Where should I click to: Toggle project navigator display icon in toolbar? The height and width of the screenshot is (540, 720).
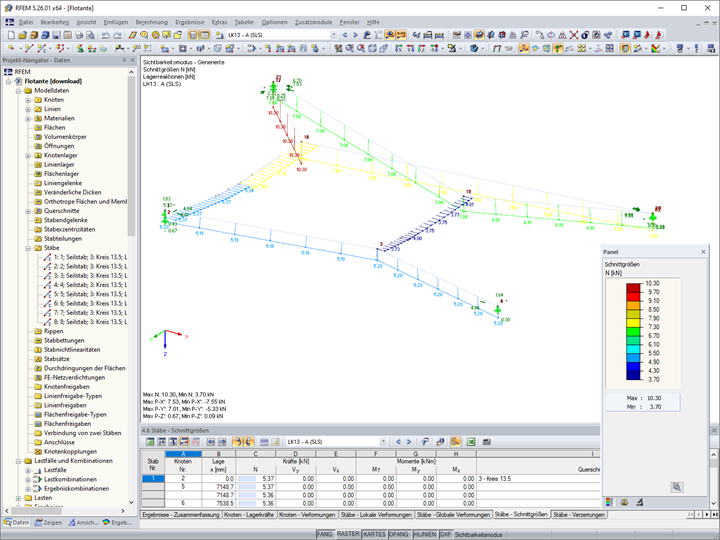click(x=193, y=35)
